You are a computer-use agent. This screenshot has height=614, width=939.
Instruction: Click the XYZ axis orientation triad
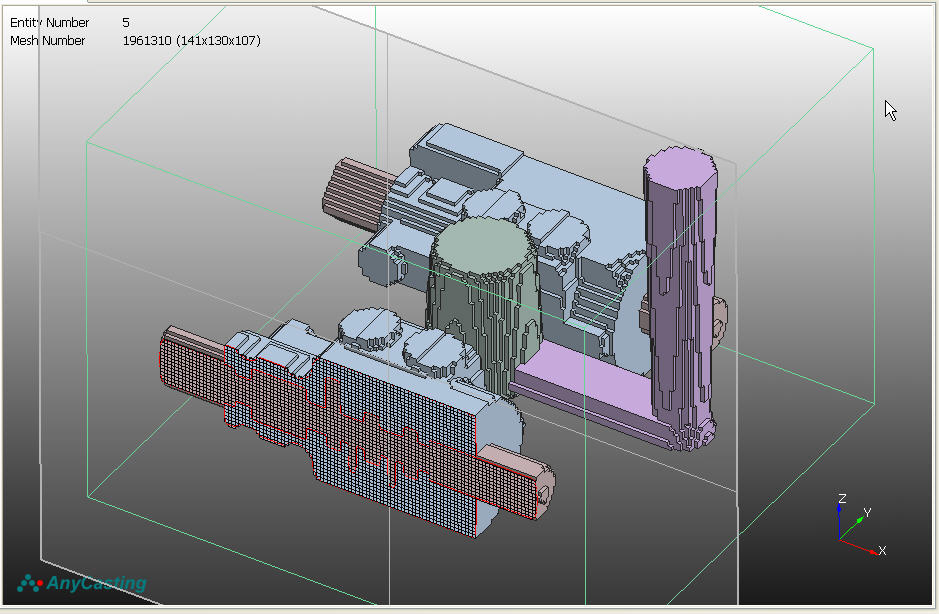coord(860,526)
